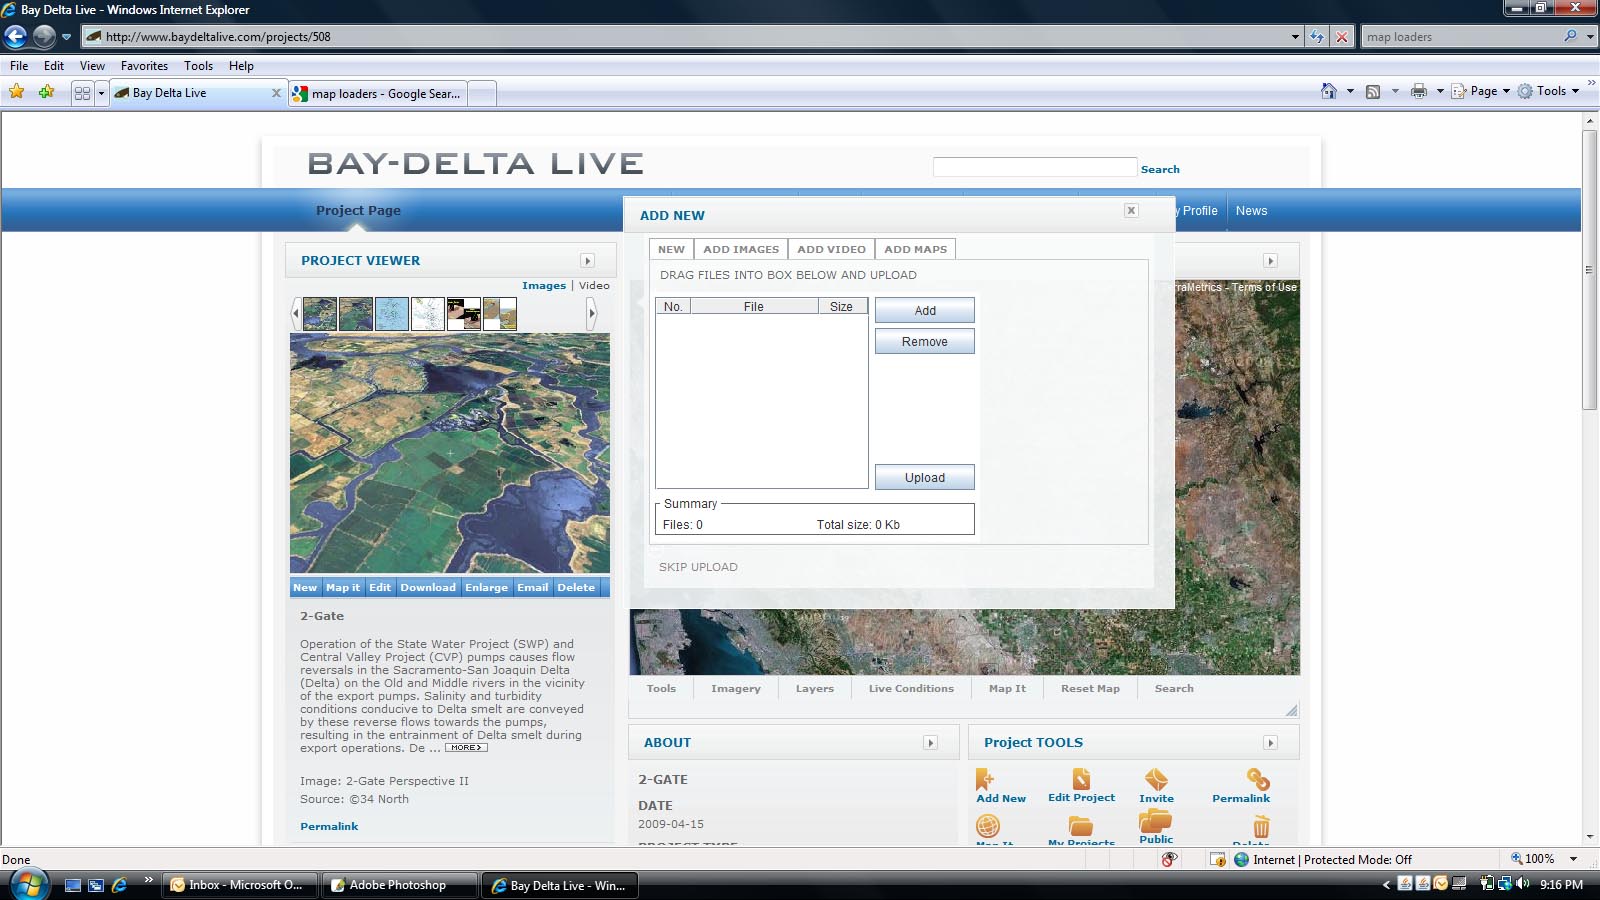
Task: Click the Add button in the upload dialog
Action: pyautogui.click(x=925, y=311)
